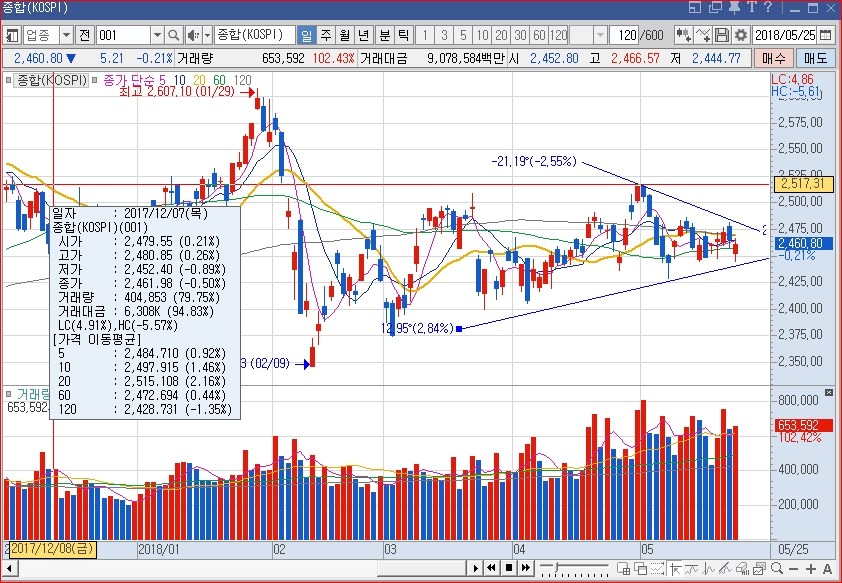Select the 월 (monthly) period tab
Viewport: 842px width, 583px height.
click(x=344, y=35)
